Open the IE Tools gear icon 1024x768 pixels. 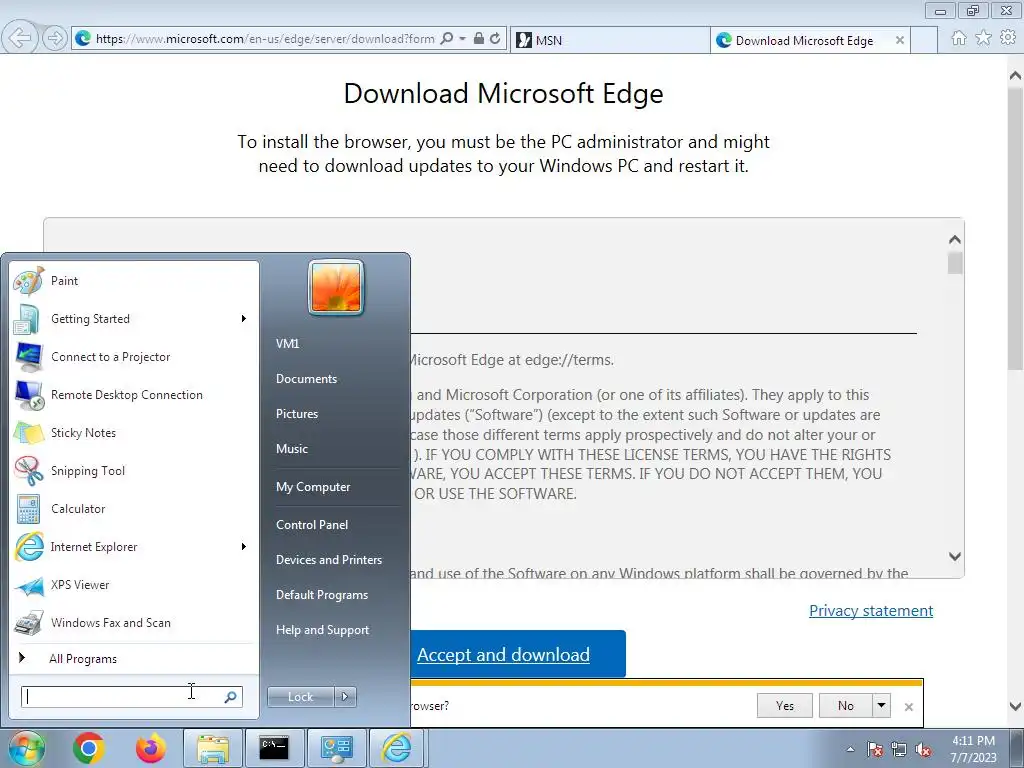tap(1008, 39)
